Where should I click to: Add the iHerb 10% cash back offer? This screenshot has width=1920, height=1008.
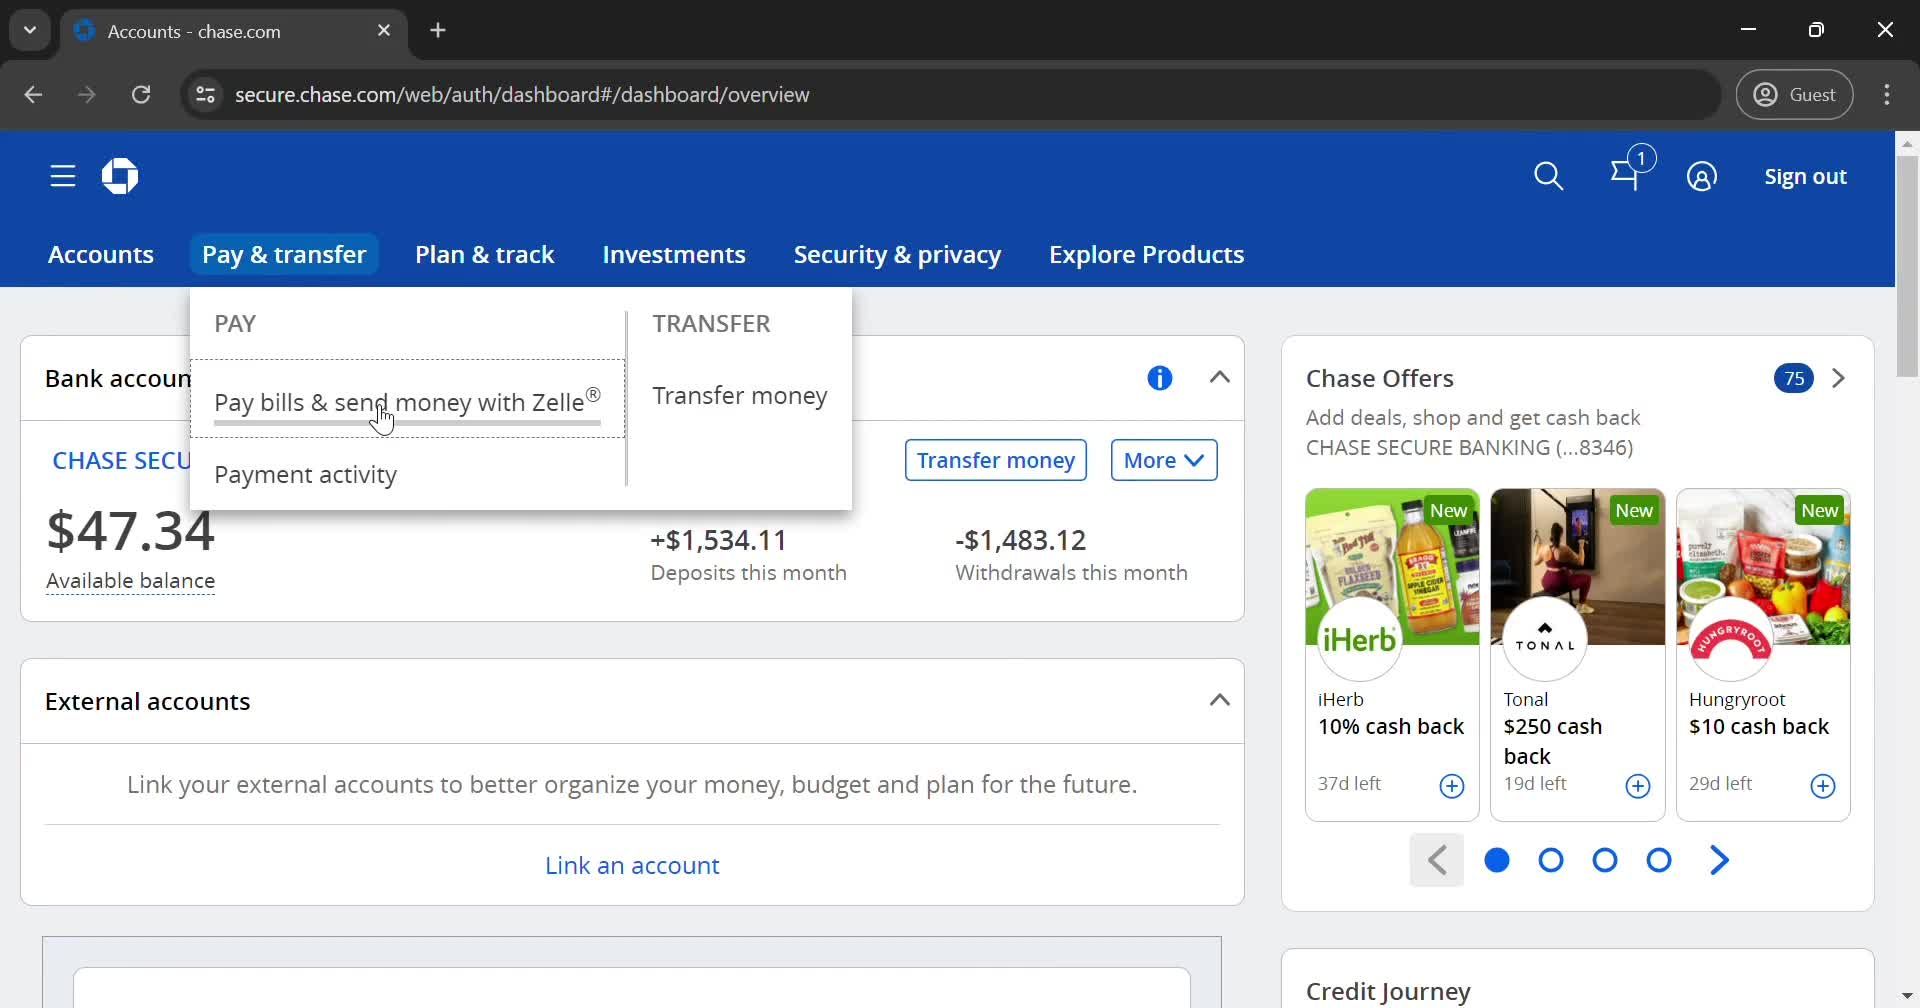[x=1451, y=786]
